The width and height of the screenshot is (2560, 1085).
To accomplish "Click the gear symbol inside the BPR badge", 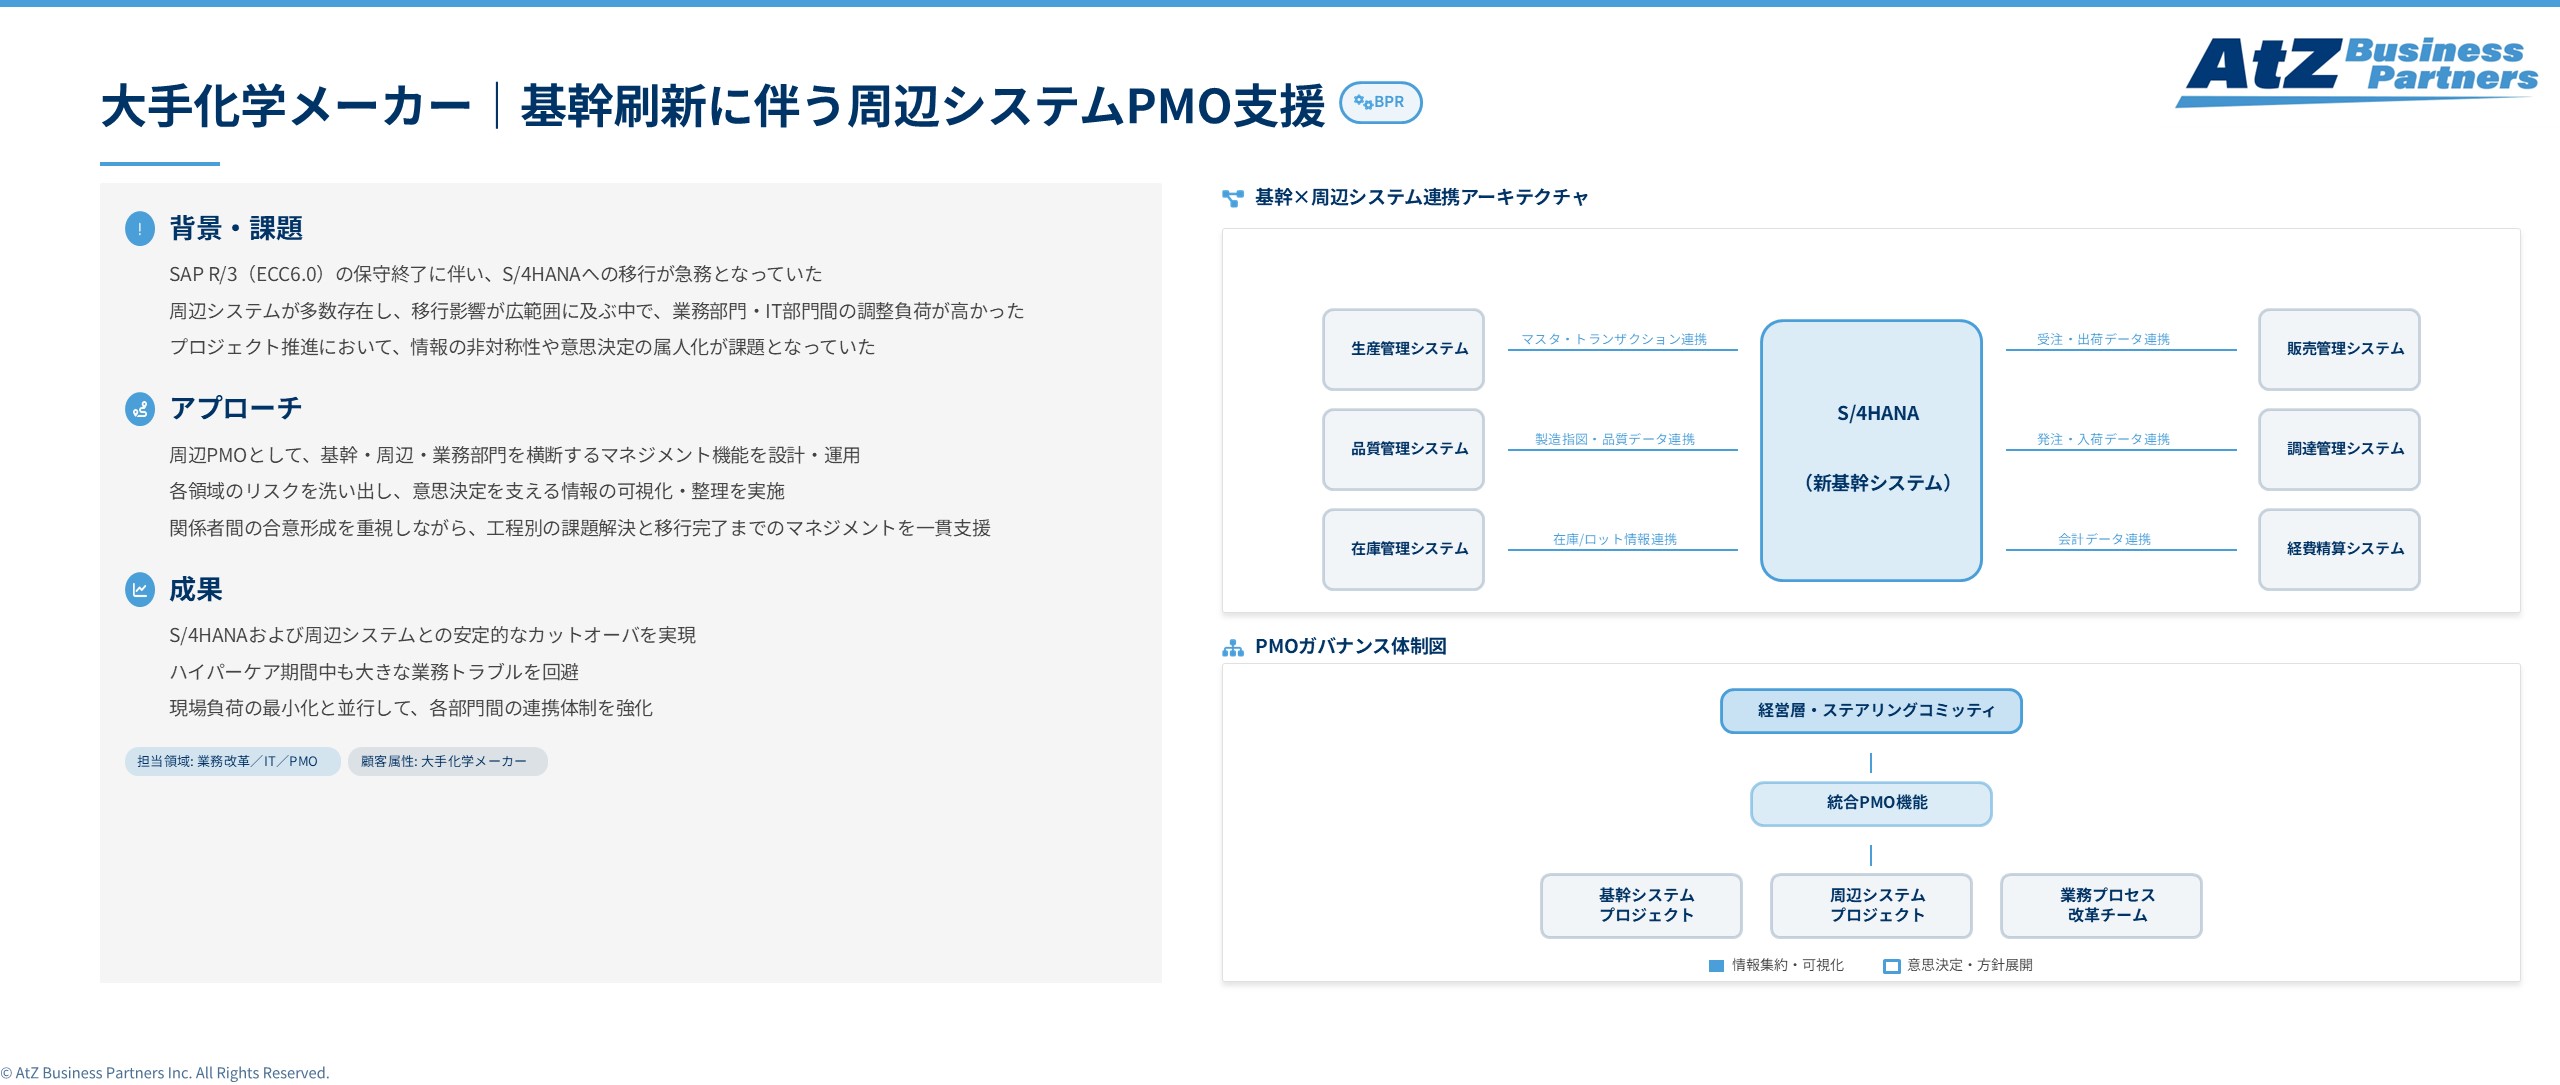I will click(1362, 102).
